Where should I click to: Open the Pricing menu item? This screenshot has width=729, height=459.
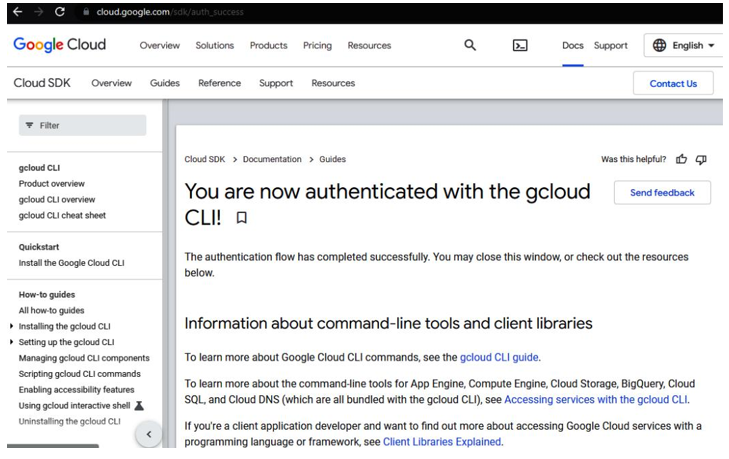click(317, 46)
